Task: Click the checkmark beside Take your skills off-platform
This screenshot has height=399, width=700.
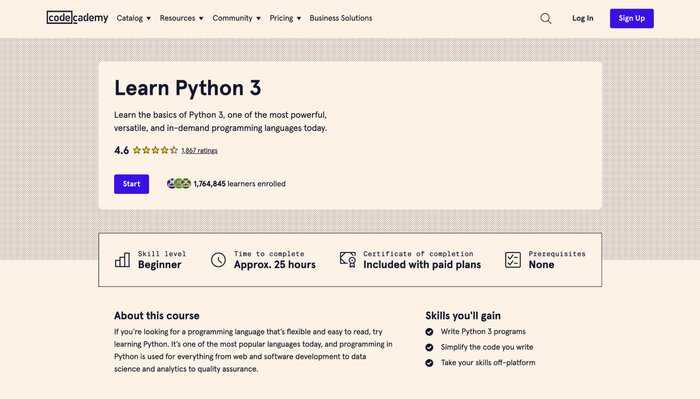Action: click(429, 363)
